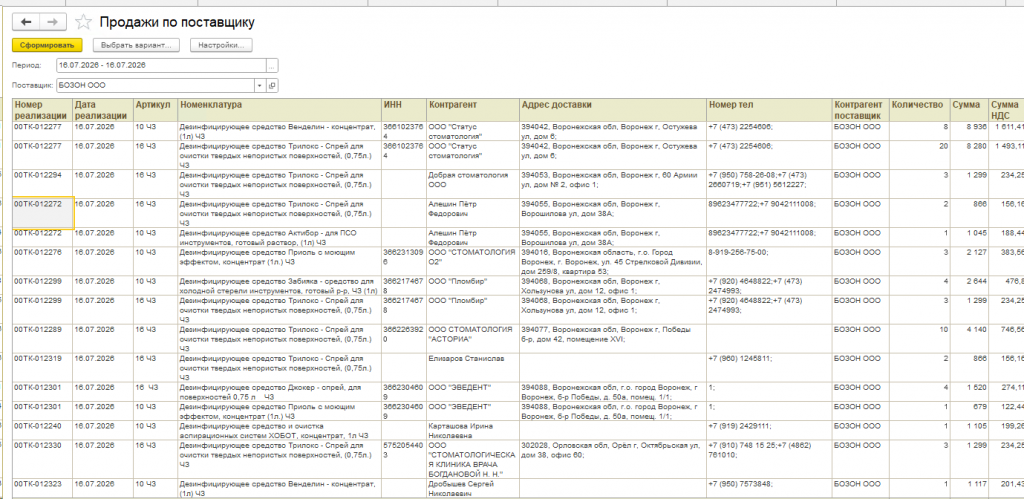Select the Карташова Ирина Николаевна cell
The height and width of the screenshot is (499, 1024).
click(x=473, y=430)
